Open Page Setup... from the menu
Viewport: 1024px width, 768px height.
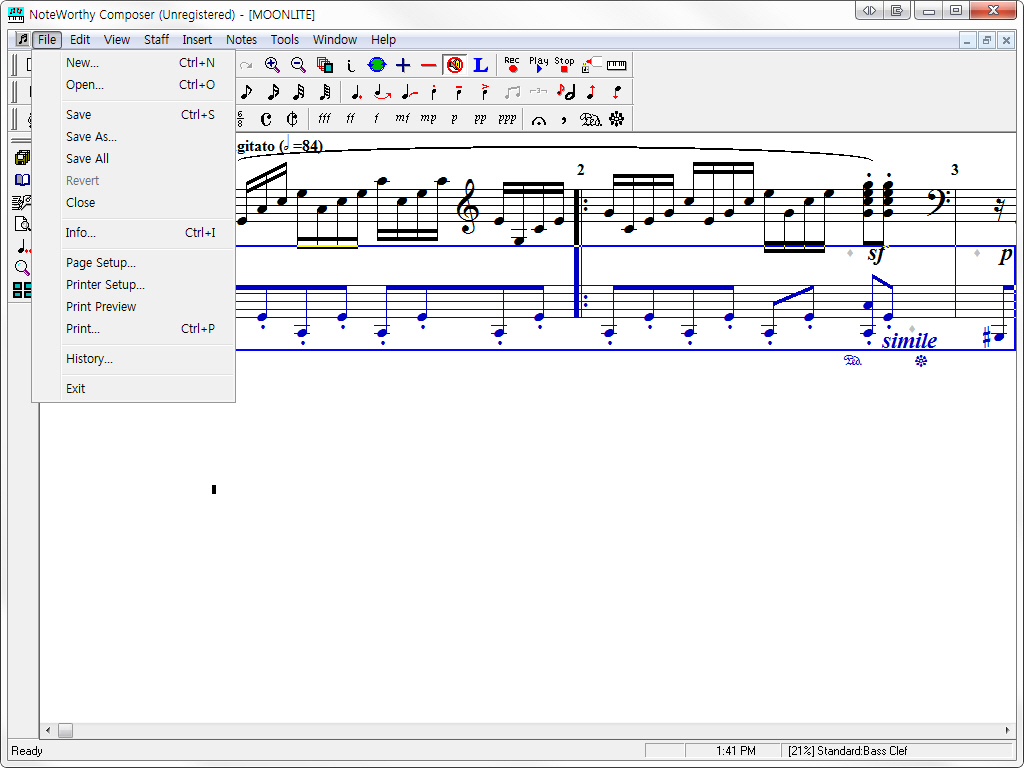(134, 263)
